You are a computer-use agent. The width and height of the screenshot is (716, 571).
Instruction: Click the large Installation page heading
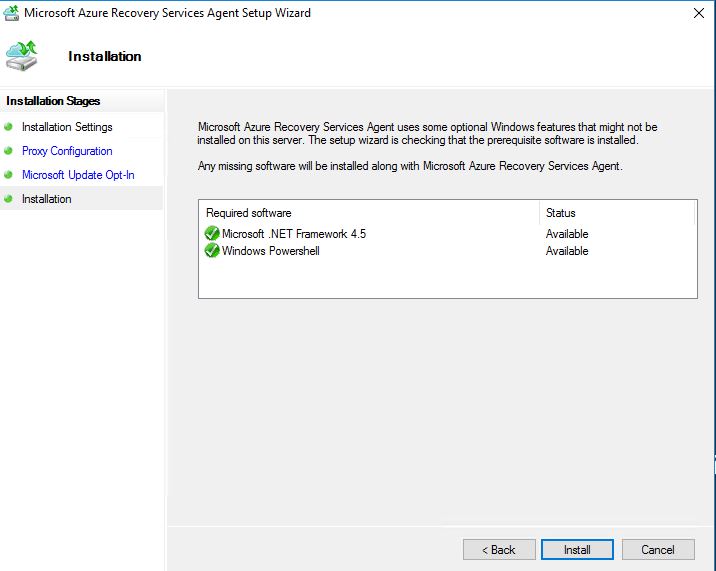105,56
